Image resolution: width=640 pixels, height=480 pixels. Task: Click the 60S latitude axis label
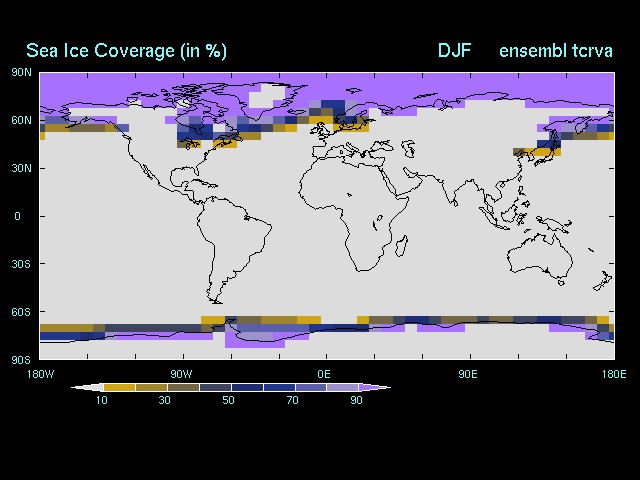[22, 312]
